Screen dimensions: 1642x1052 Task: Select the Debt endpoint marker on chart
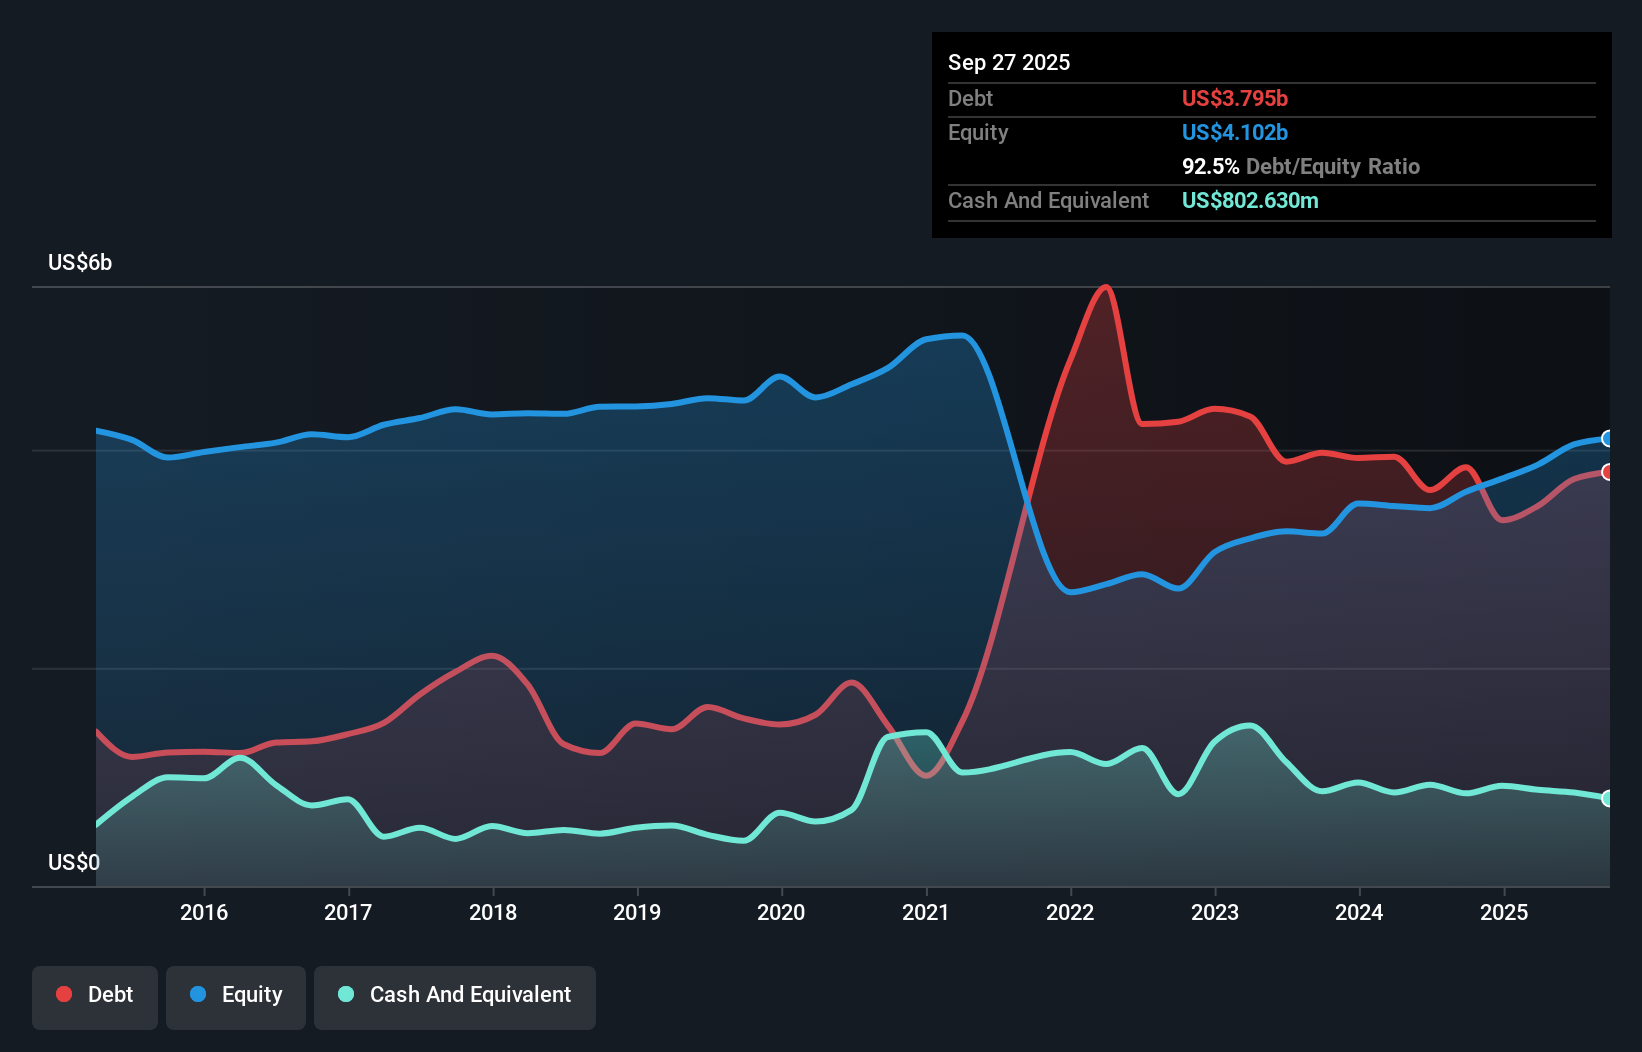point(1608,472)
